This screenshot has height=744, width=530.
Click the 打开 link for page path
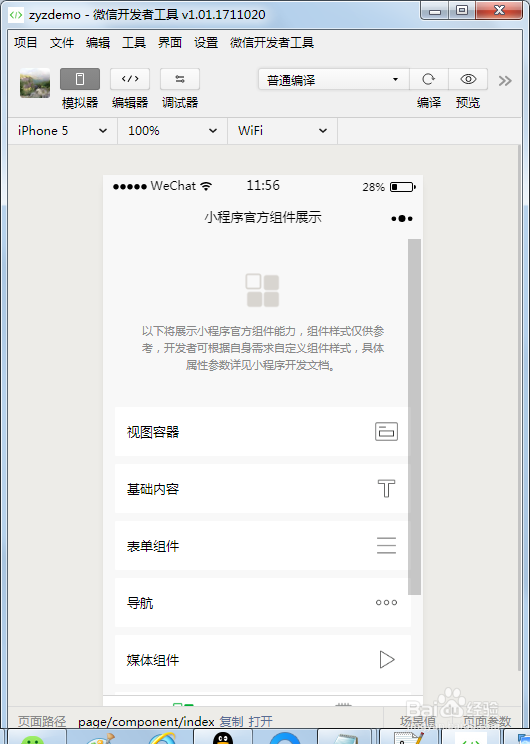260,722
